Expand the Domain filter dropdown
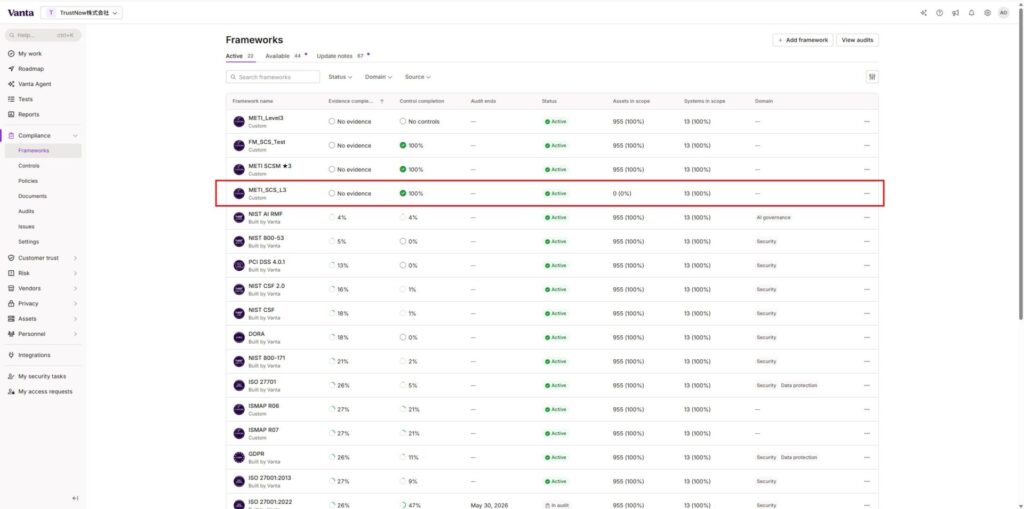The image size is (1024, 509). (378, 77)
